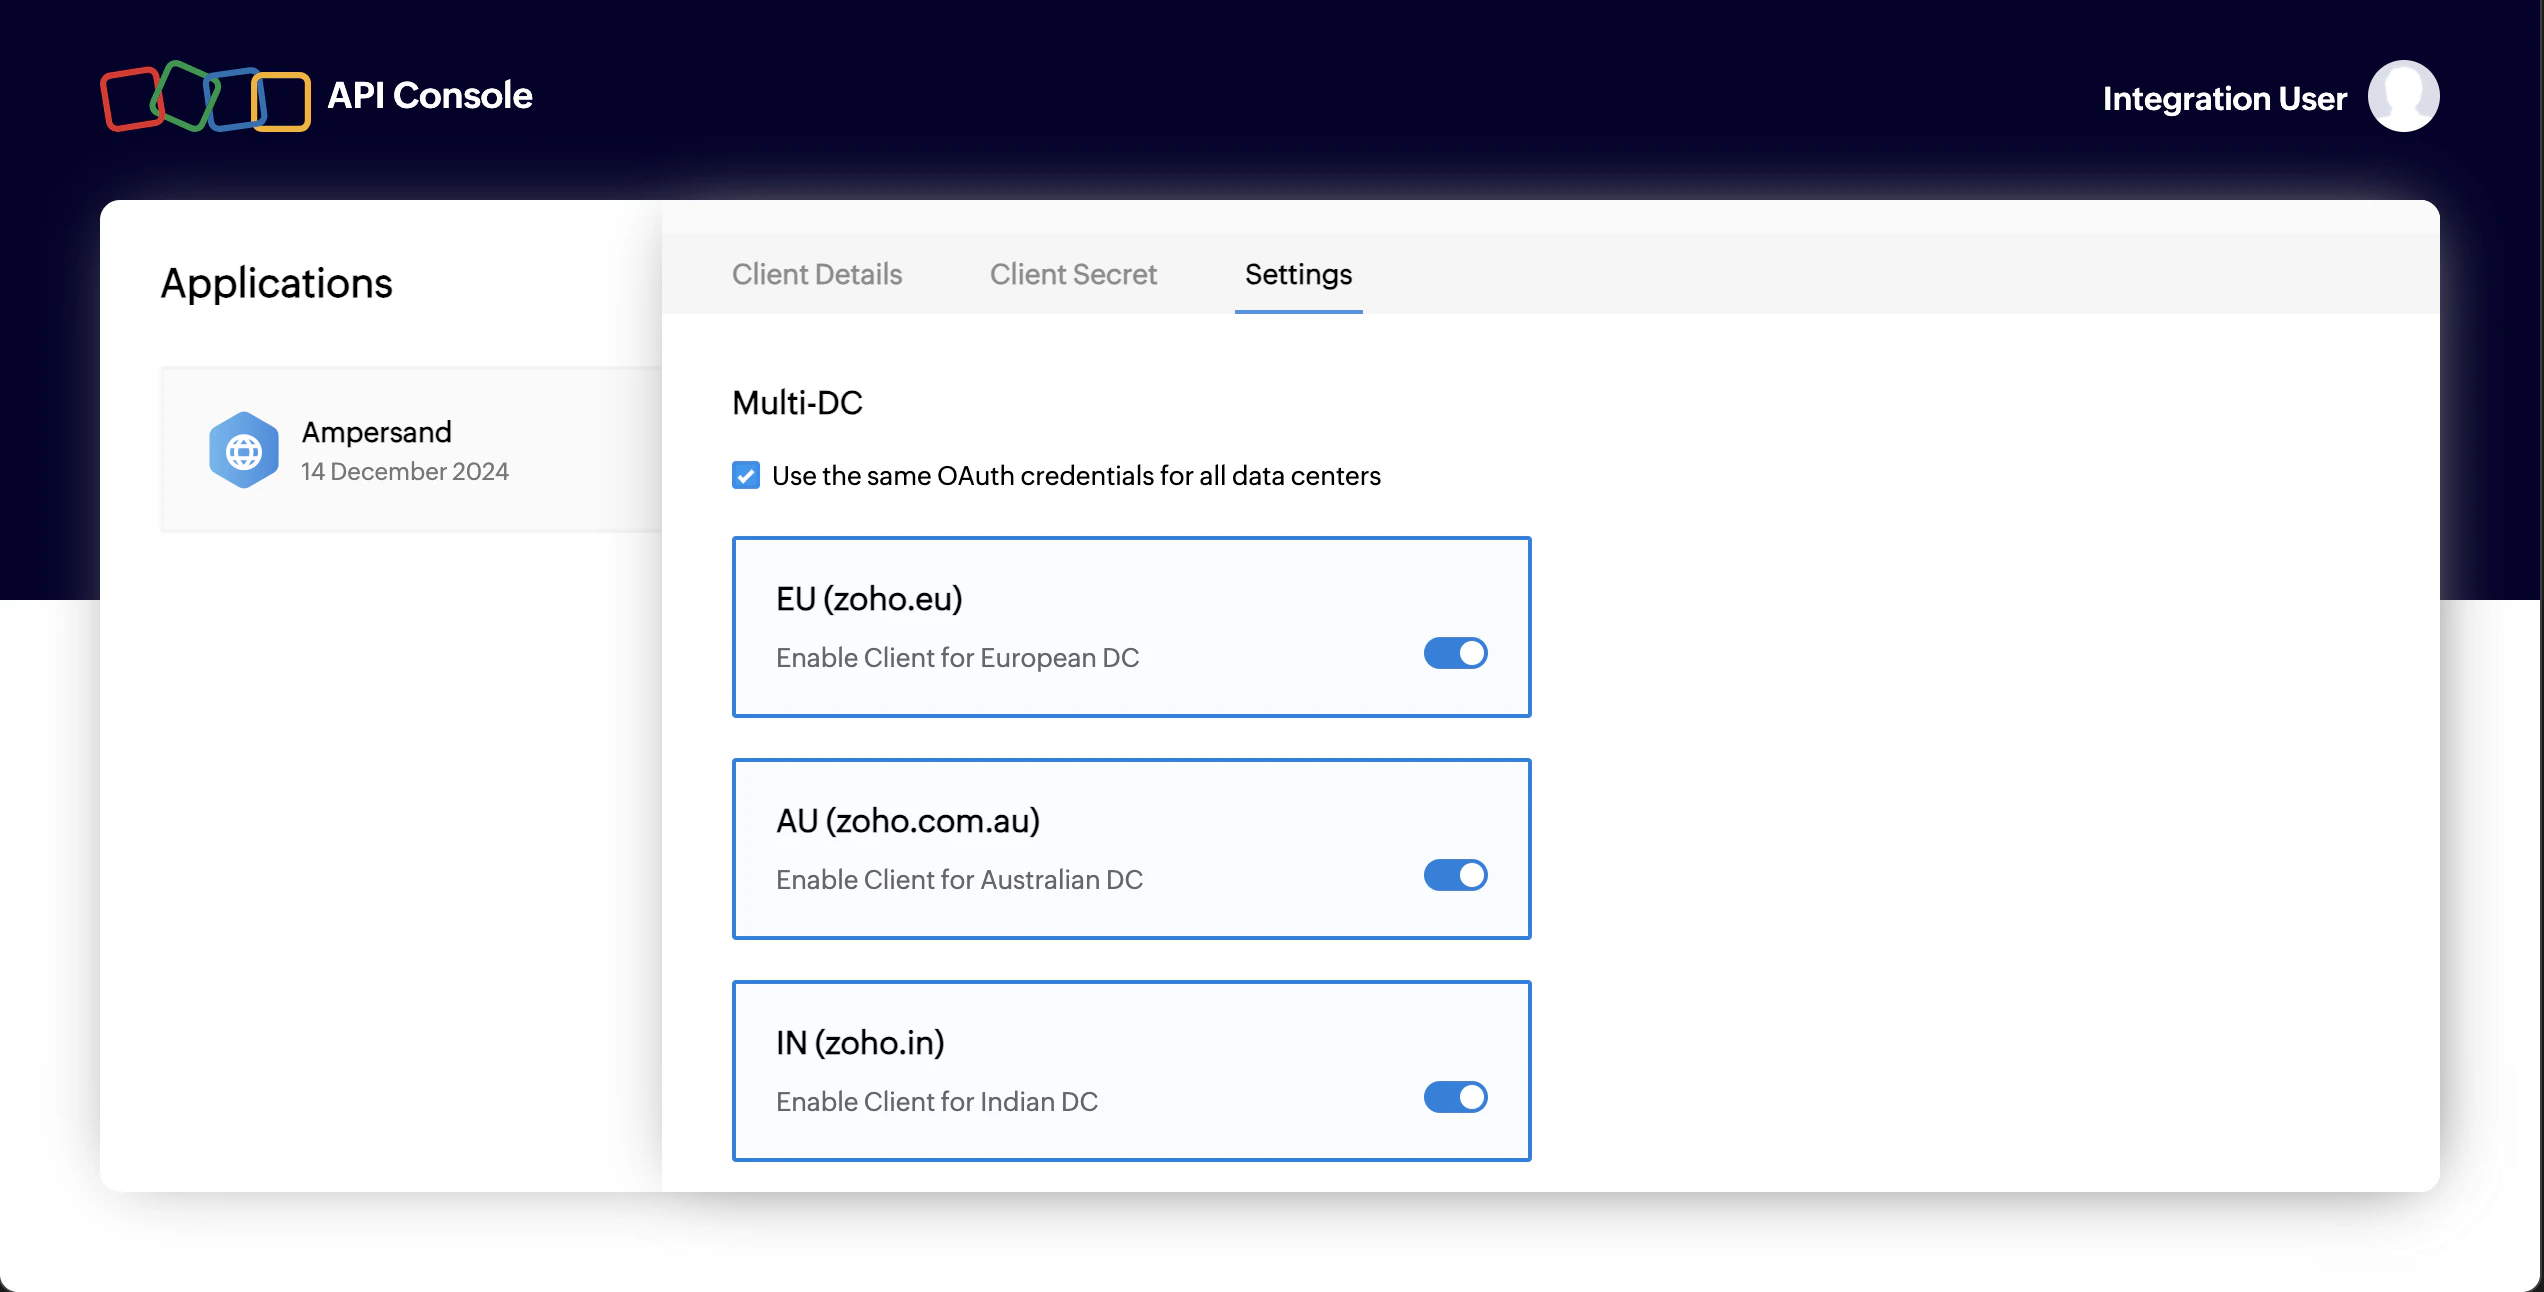Click the Multi-DC section heading
Screen dimensions: 2544x1292
[797, 403]
